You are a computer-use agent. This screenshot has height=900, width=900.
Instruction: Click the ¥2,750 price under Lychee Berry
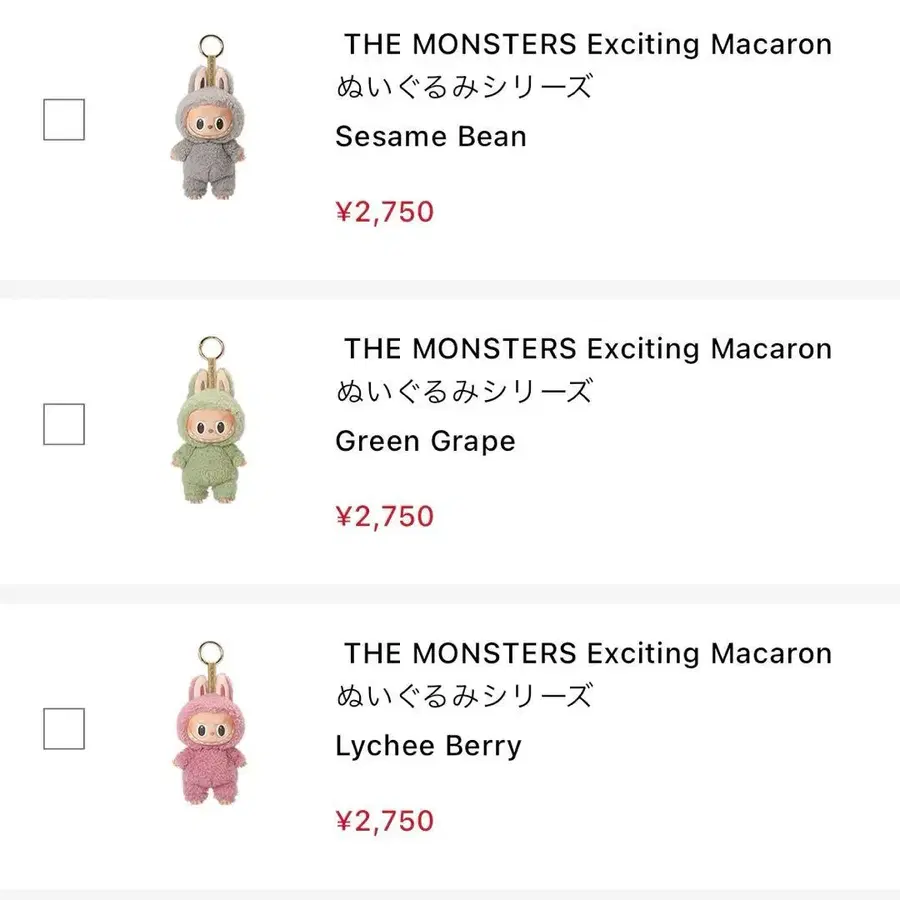point(384,822)
